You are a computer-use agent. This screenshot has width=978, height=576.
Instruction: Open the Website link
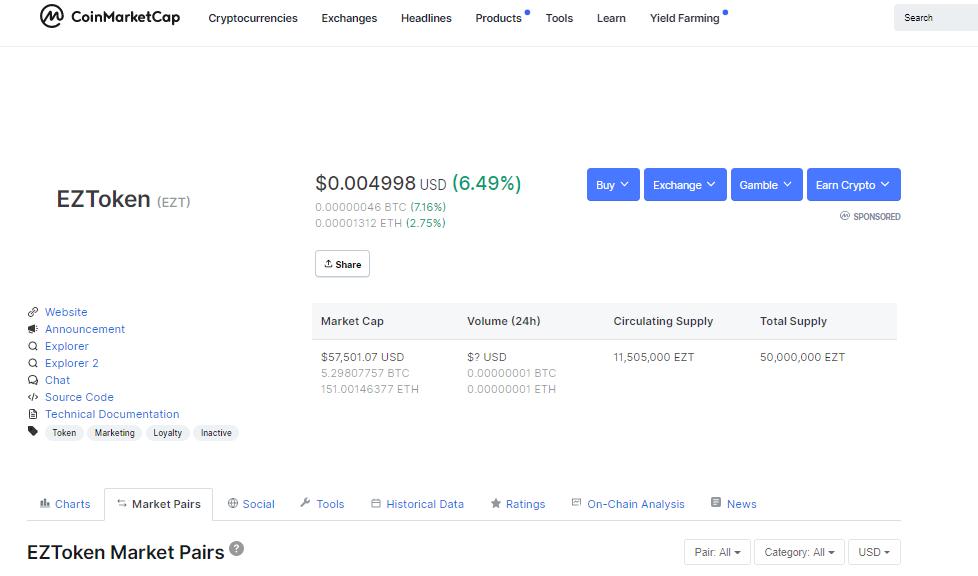pyautogui.click(x=66, y=312)
